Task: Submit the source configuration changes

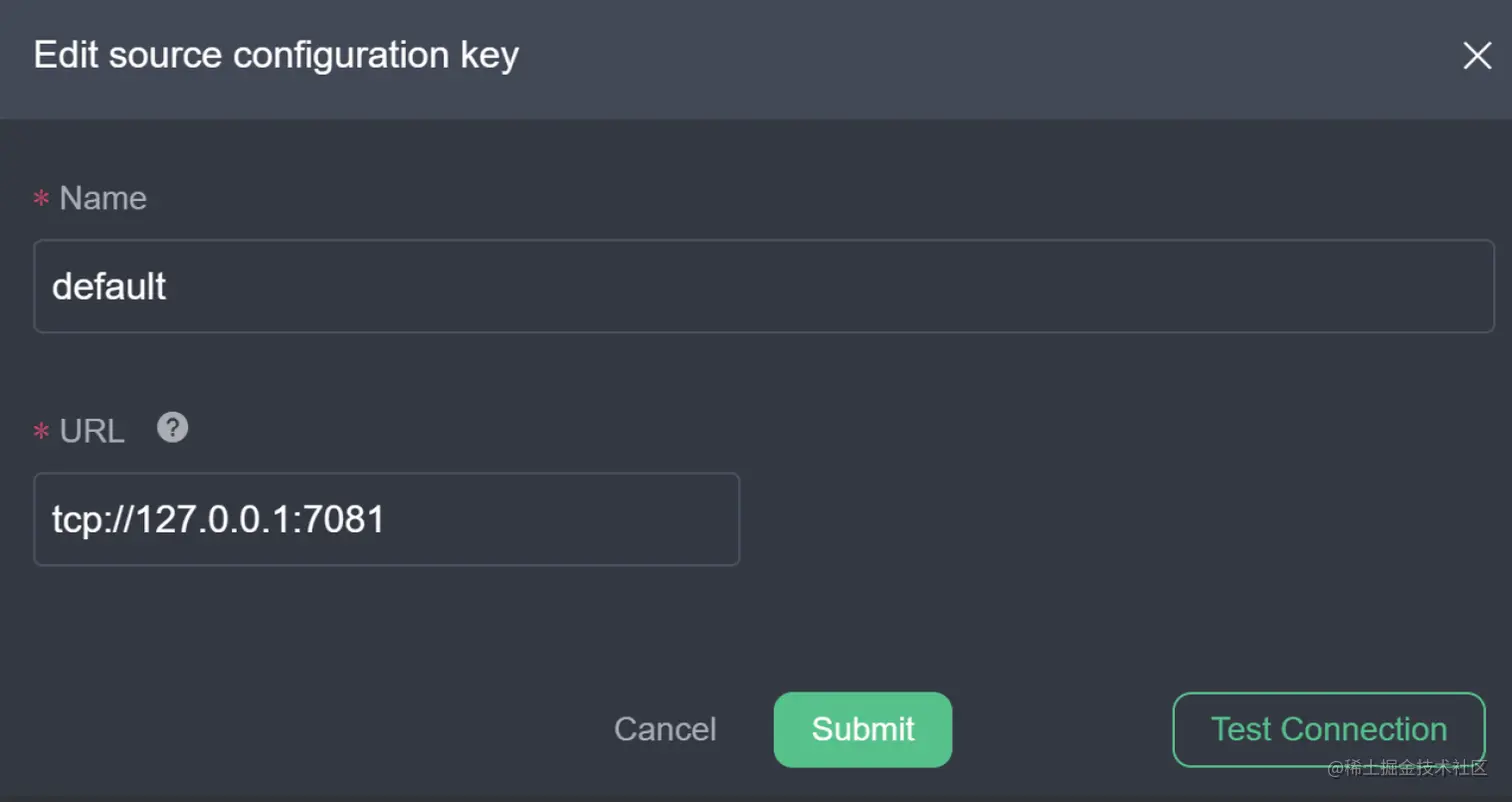Action: [x=861, y=729]
